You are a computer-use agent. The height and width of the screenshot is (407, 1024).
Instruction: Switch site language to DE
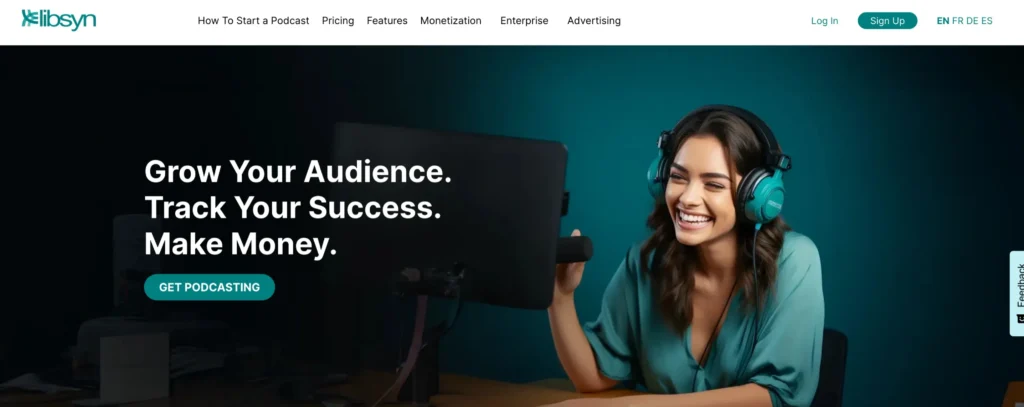(x=972, y=21)
